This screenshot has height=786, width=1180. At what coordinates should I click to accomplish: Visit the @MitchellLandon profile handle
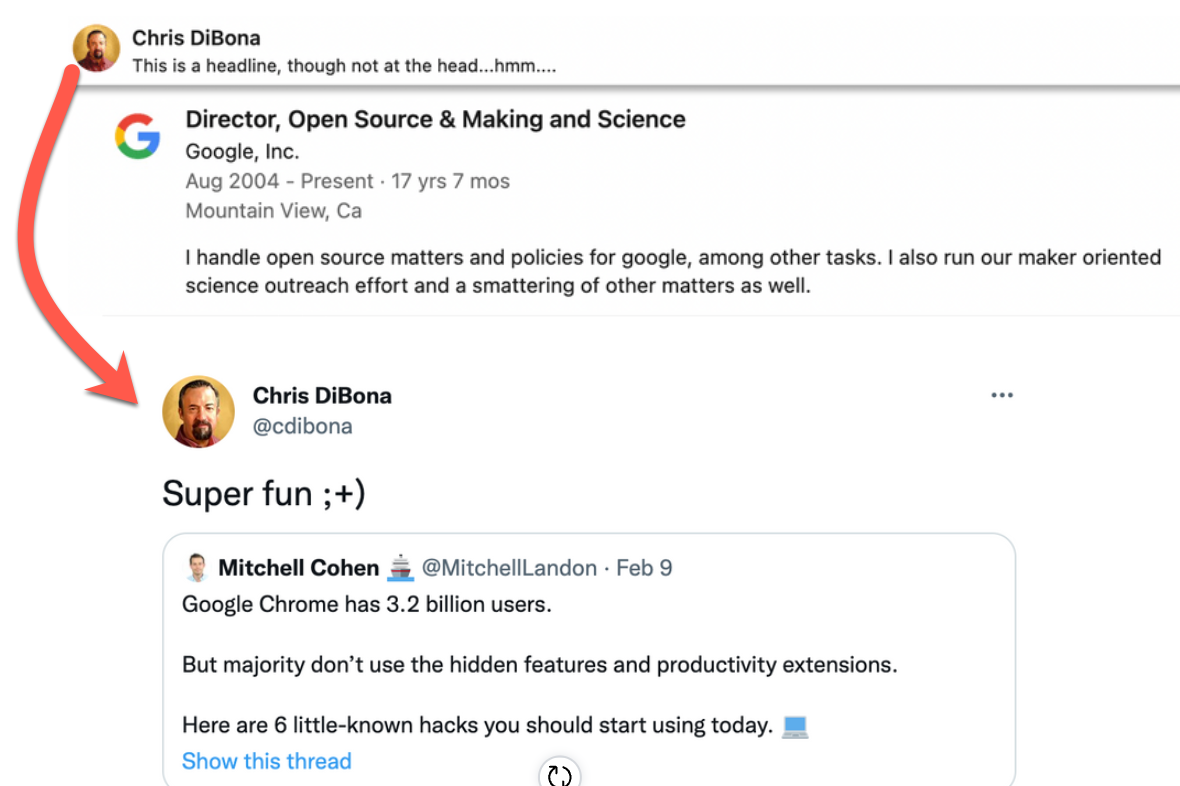pos(509,568)
